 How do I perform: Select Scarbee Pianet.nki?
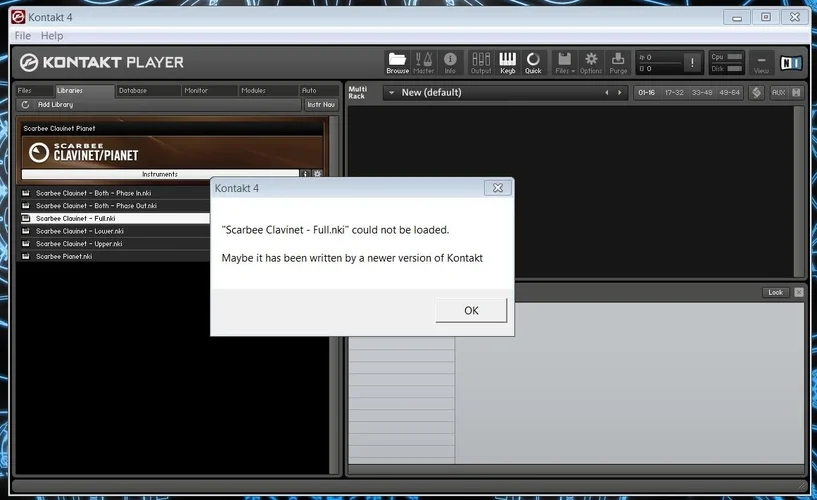(115, 256)
